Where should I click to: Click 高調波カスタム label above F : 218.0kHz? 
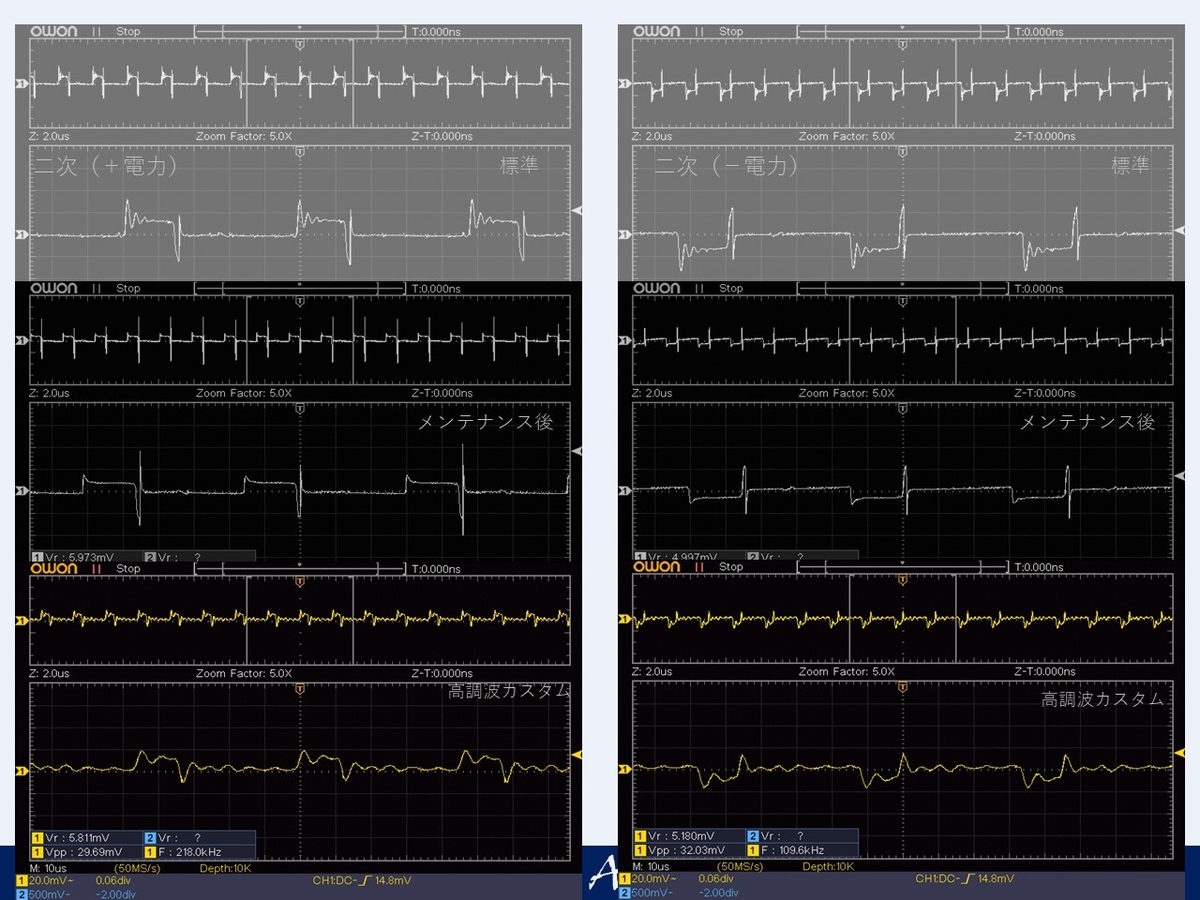click(x=510, y=690)
